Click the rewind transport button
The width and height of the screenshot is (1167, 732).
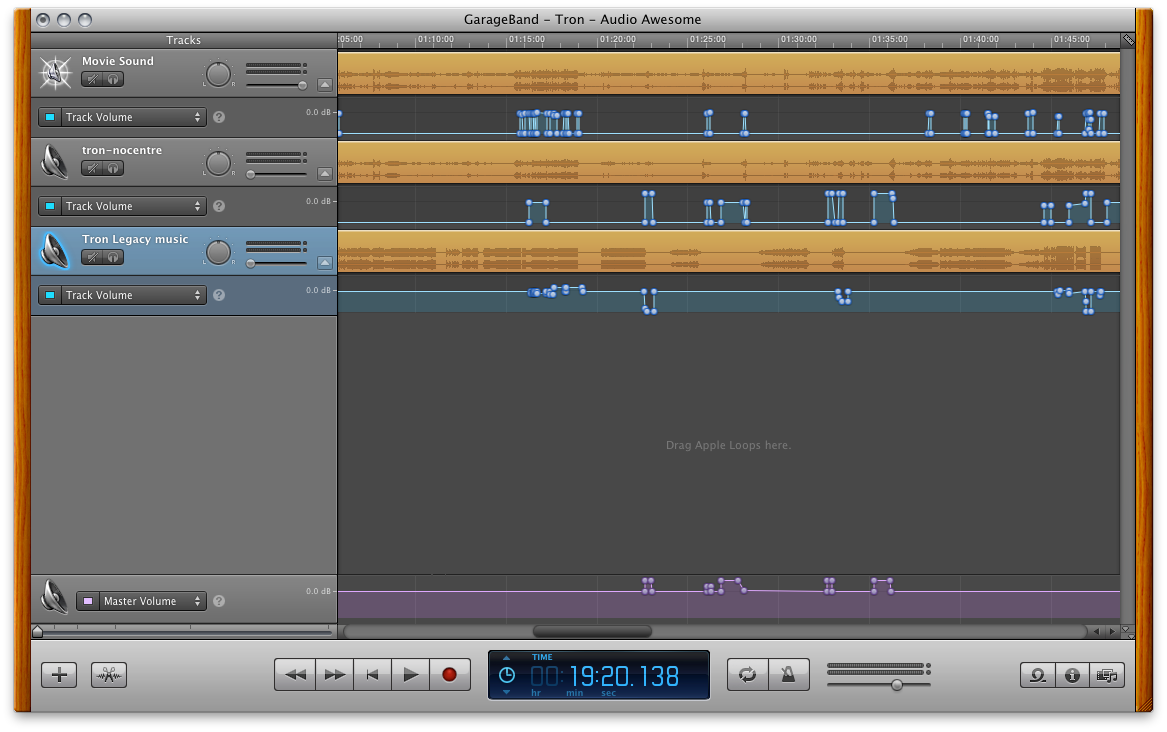(x=295, y=675)
